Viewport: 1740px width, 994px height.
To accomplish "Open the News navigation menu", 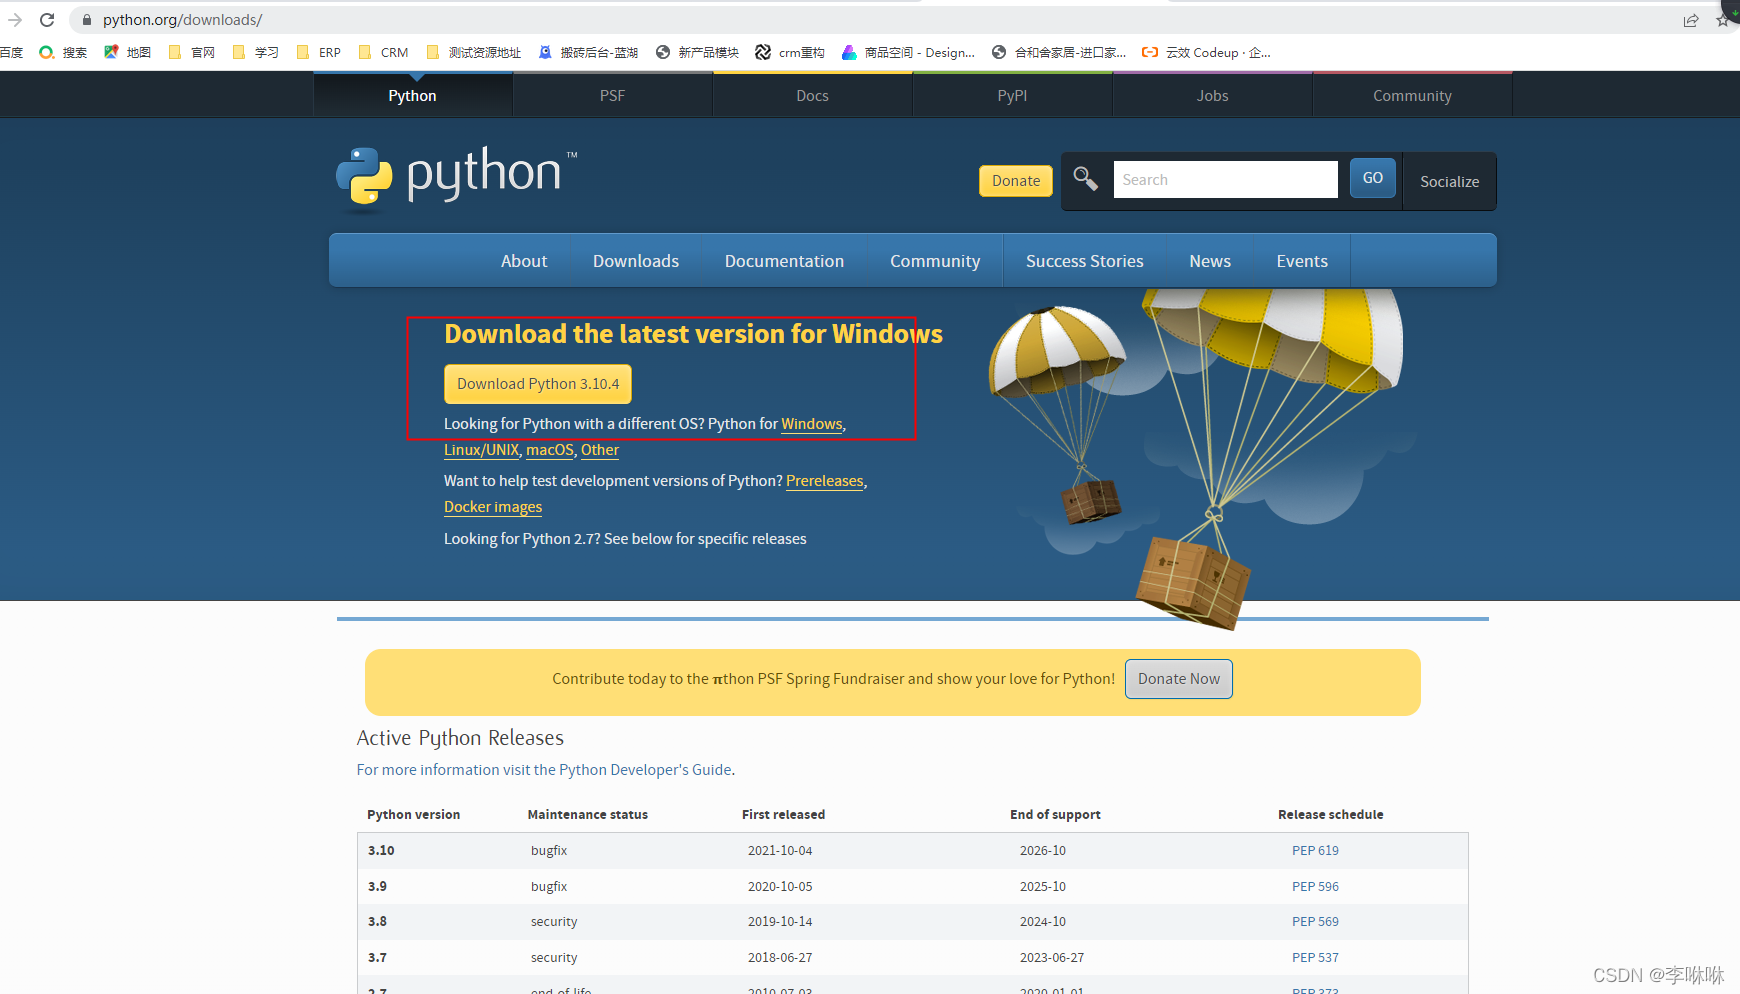I will (1210, 261).
